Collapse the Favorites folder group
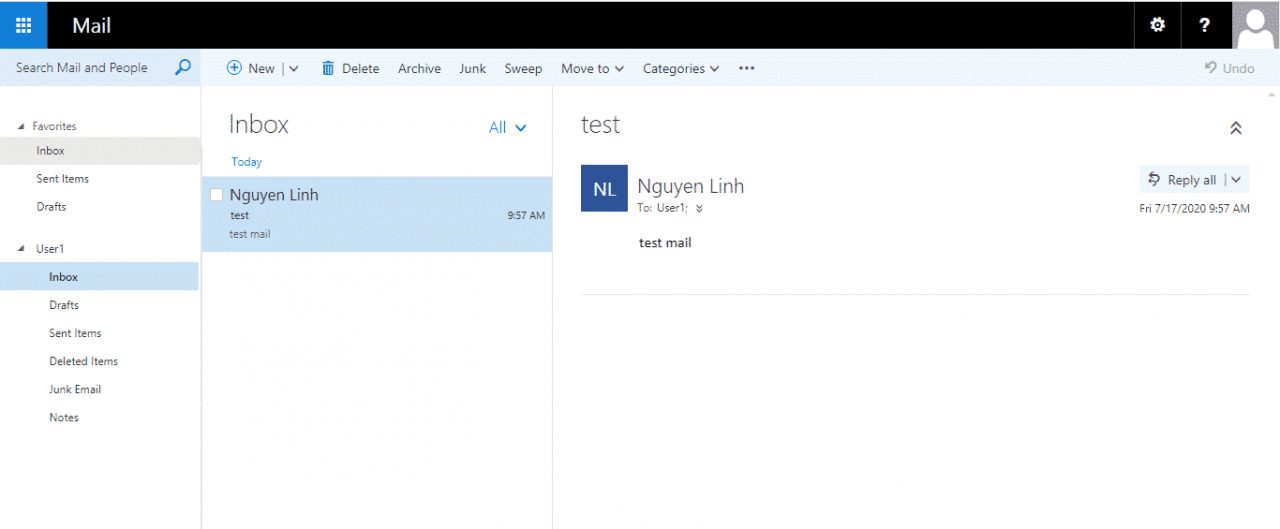Image resolution: width=1280 pixels, height=529 pixels. 22,127
